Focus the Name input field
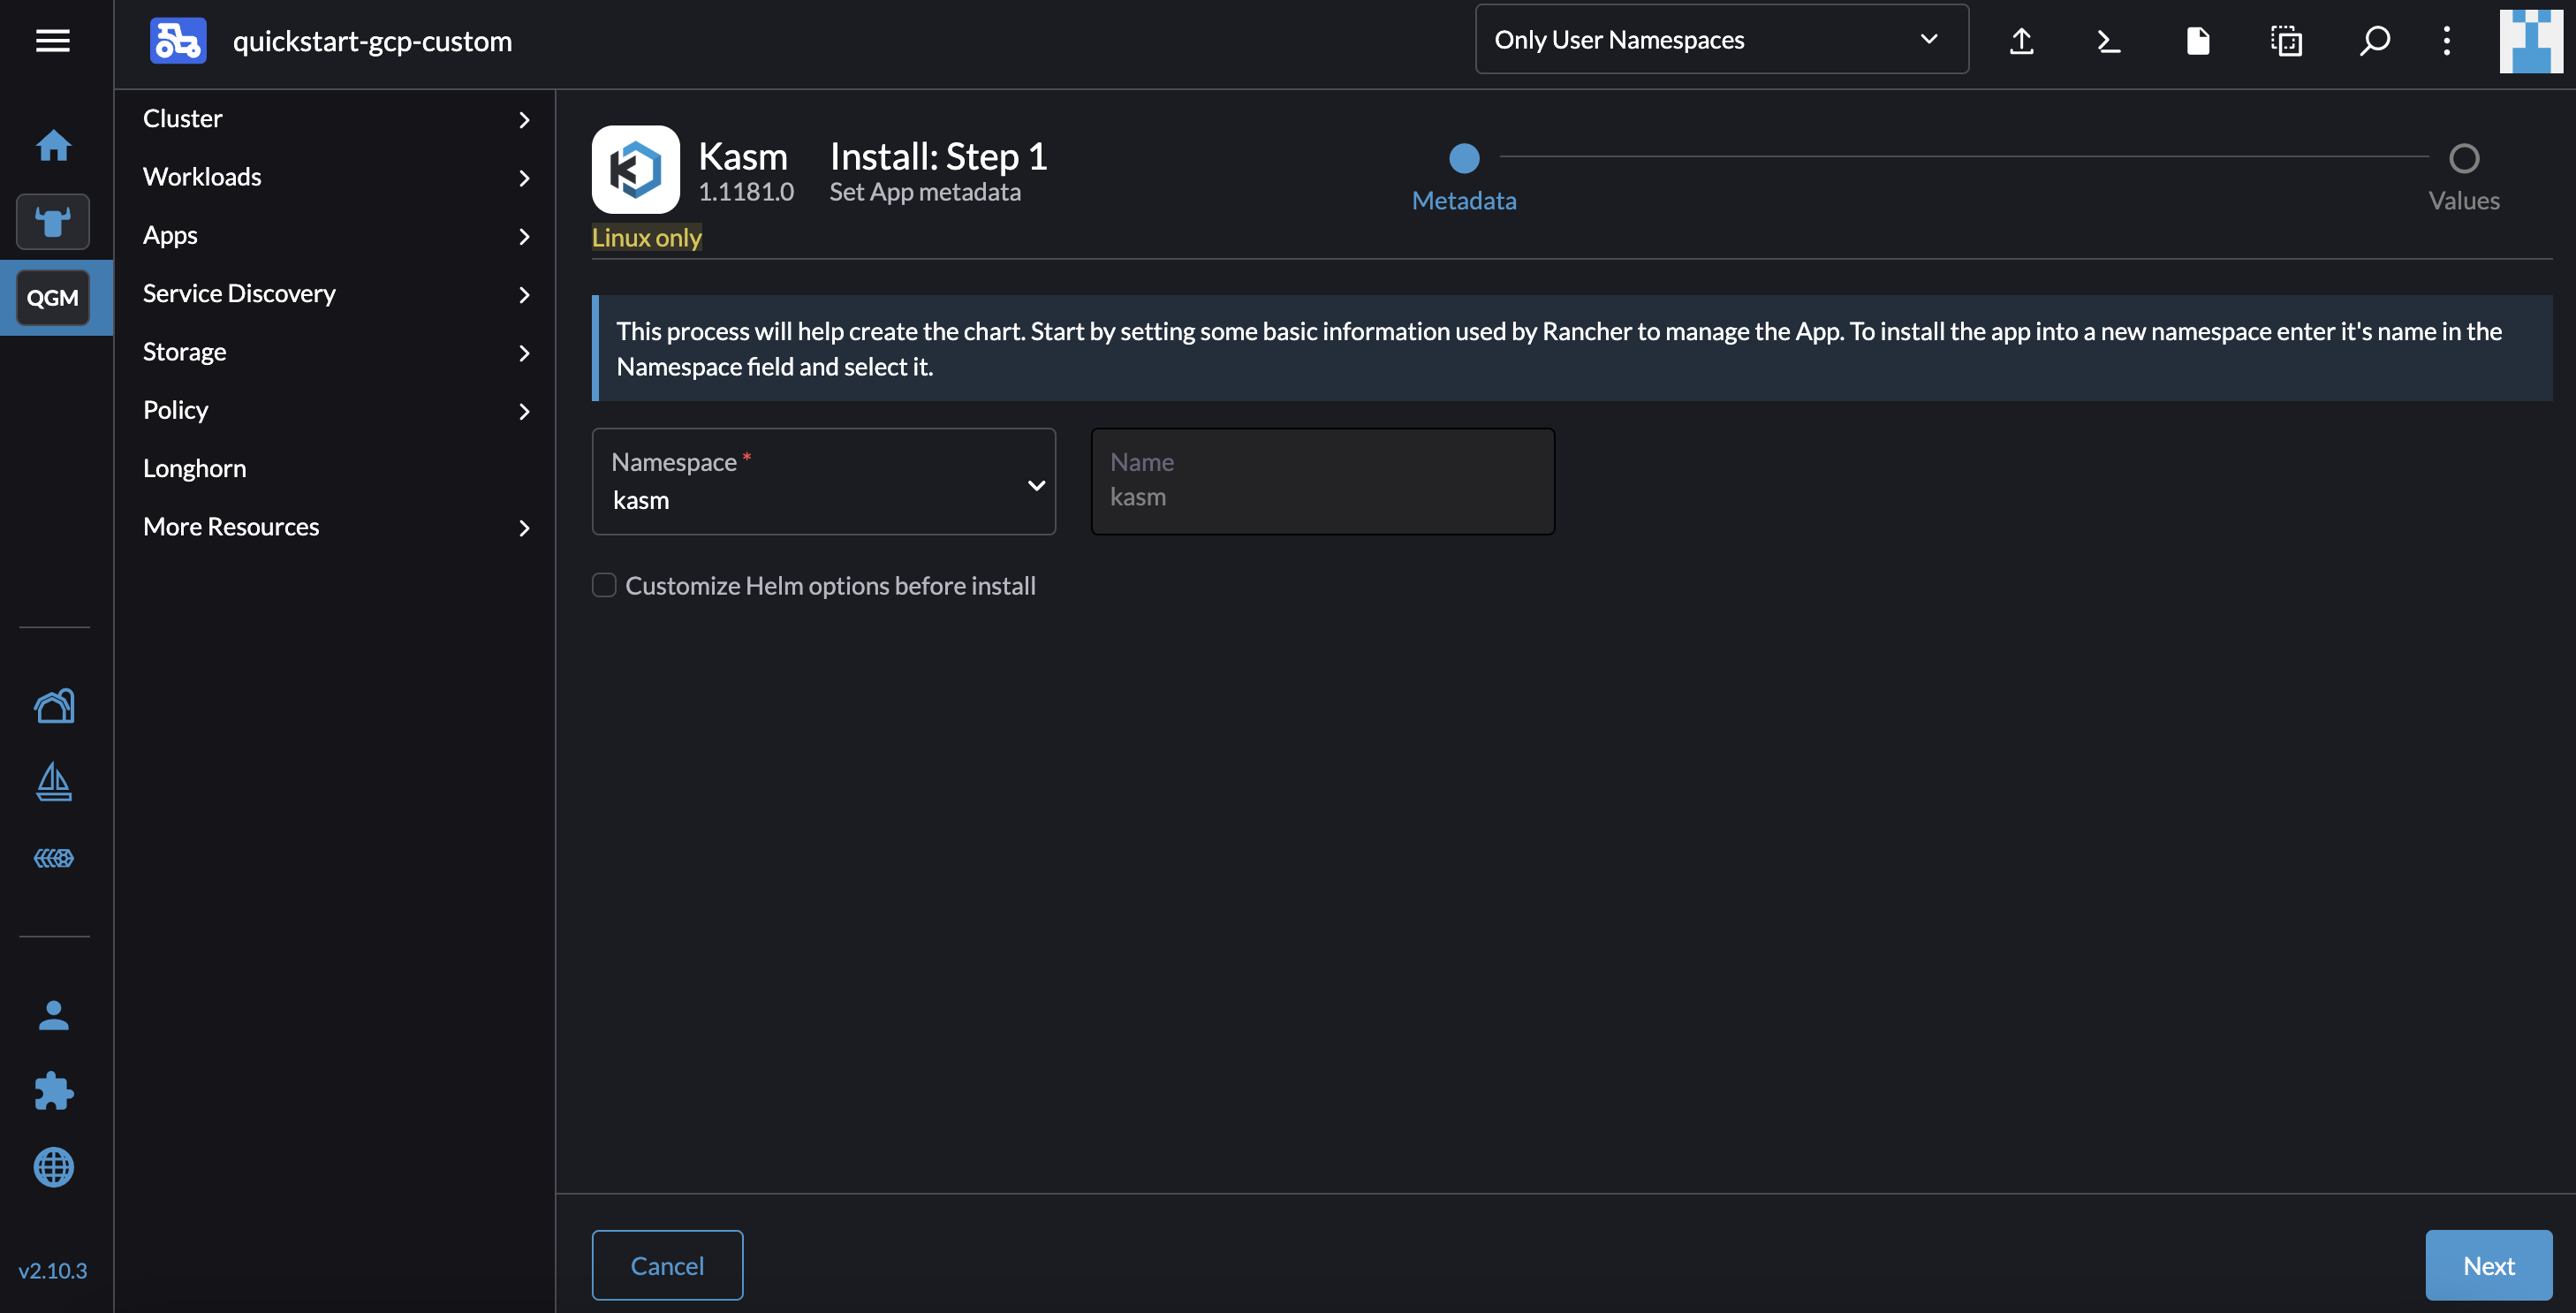The image size is (2576, 1313). click(x=1323, y=482)
